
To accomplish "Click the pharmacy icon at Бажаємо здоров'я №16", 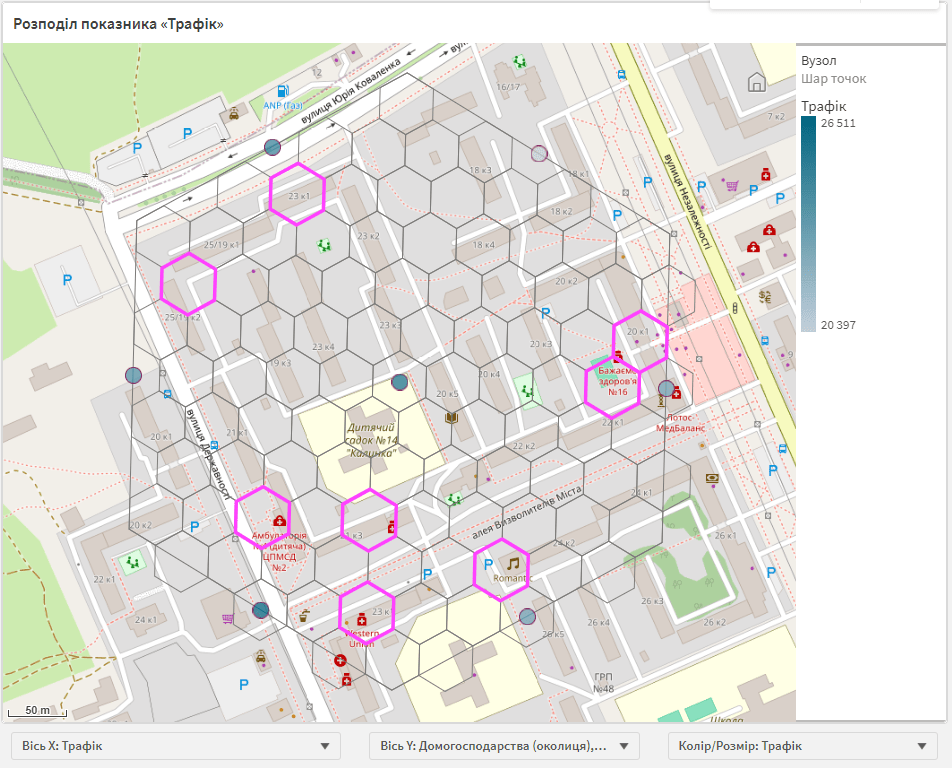I will click(x=618, y=356).
